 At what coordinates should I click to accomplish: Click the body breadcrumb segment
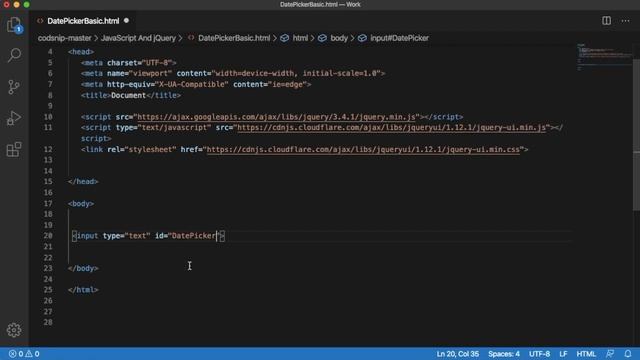(339, 38)
